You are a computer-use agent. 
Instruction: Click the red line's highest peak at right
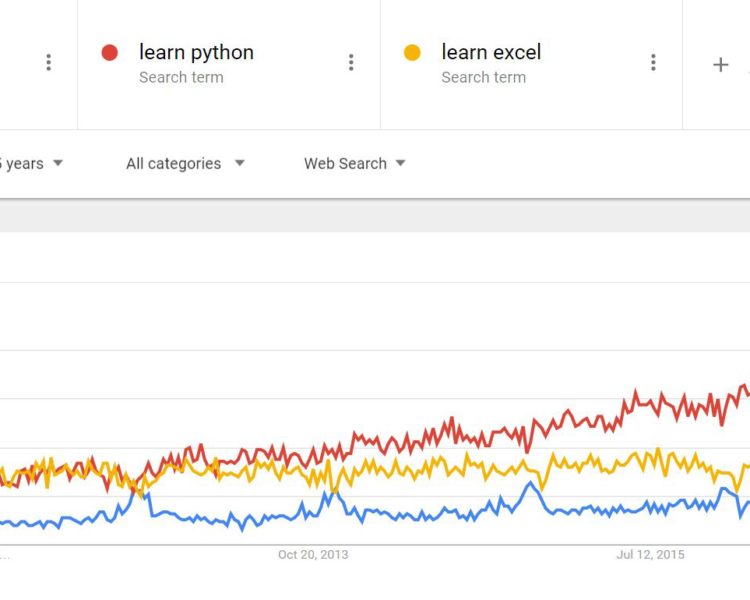click(743, 386)
